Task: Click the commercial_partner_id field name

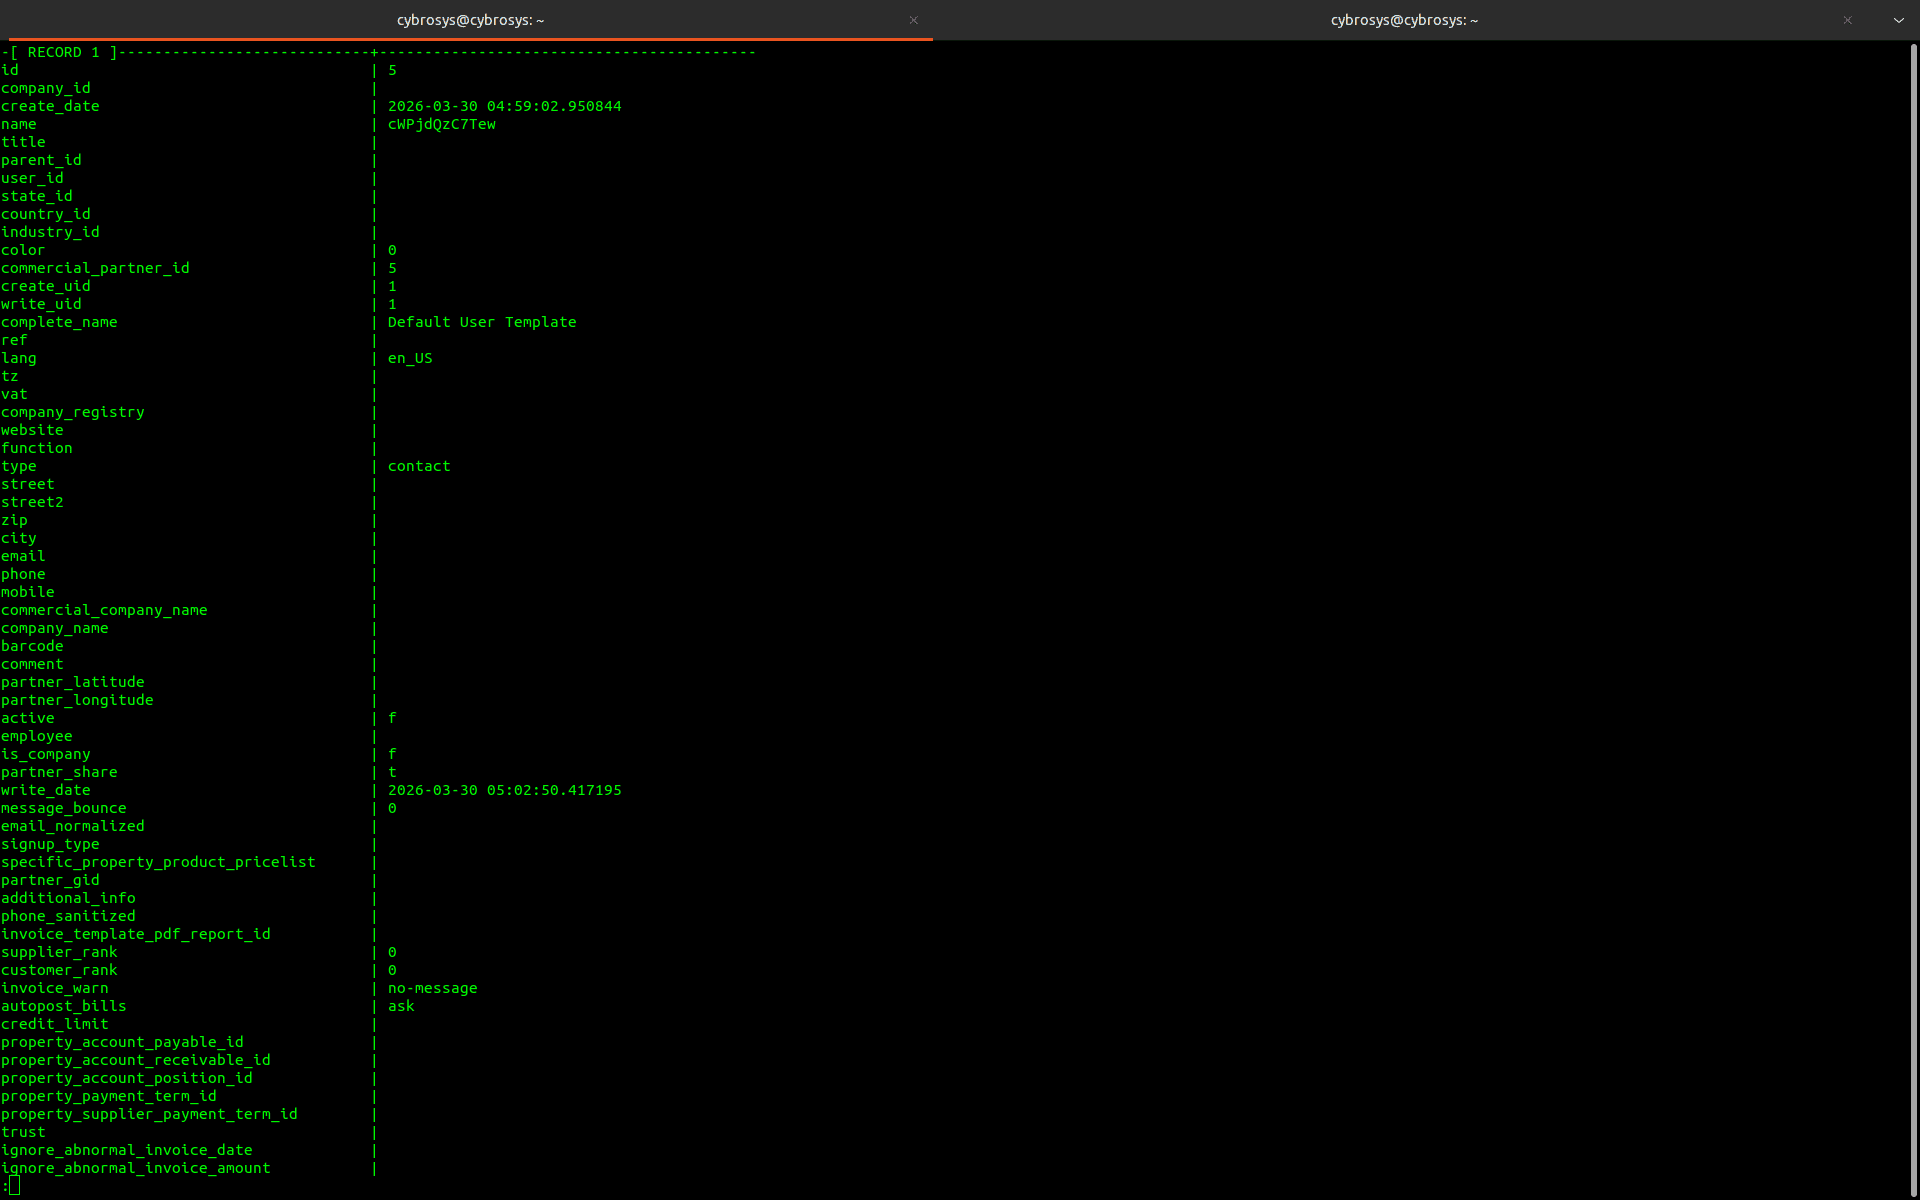Action: (x=95, y=268)
